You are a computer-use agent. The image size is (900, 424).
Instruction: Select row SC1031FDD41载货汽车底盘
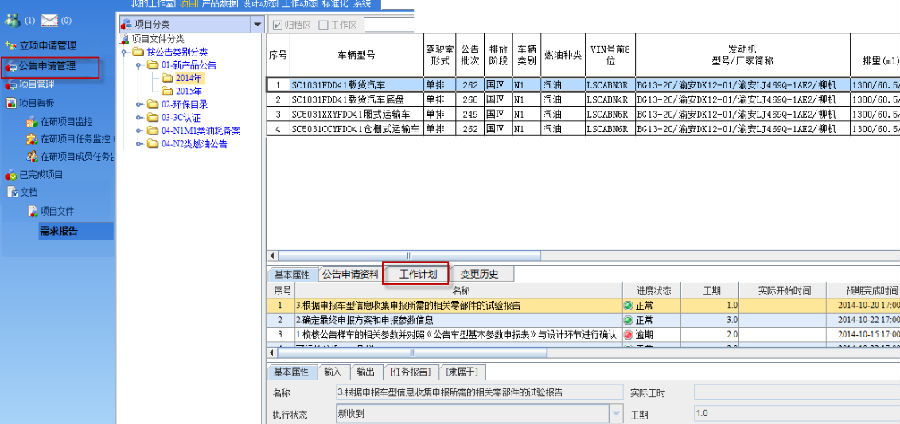tap(583, 99)
